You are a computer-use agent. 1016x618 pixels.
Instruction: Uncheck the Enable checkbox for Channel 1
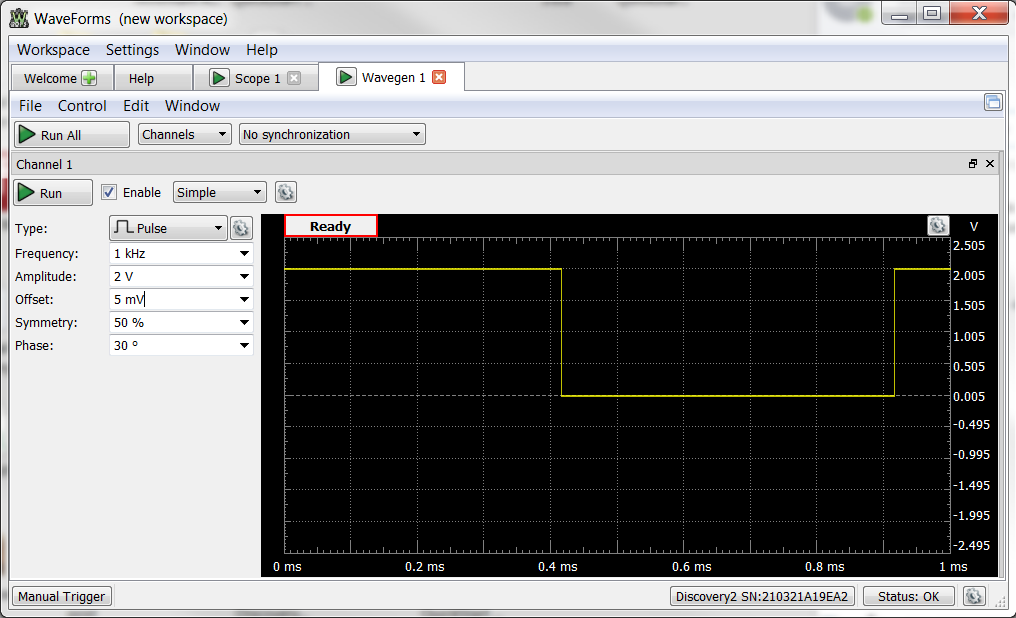[108, 192]
